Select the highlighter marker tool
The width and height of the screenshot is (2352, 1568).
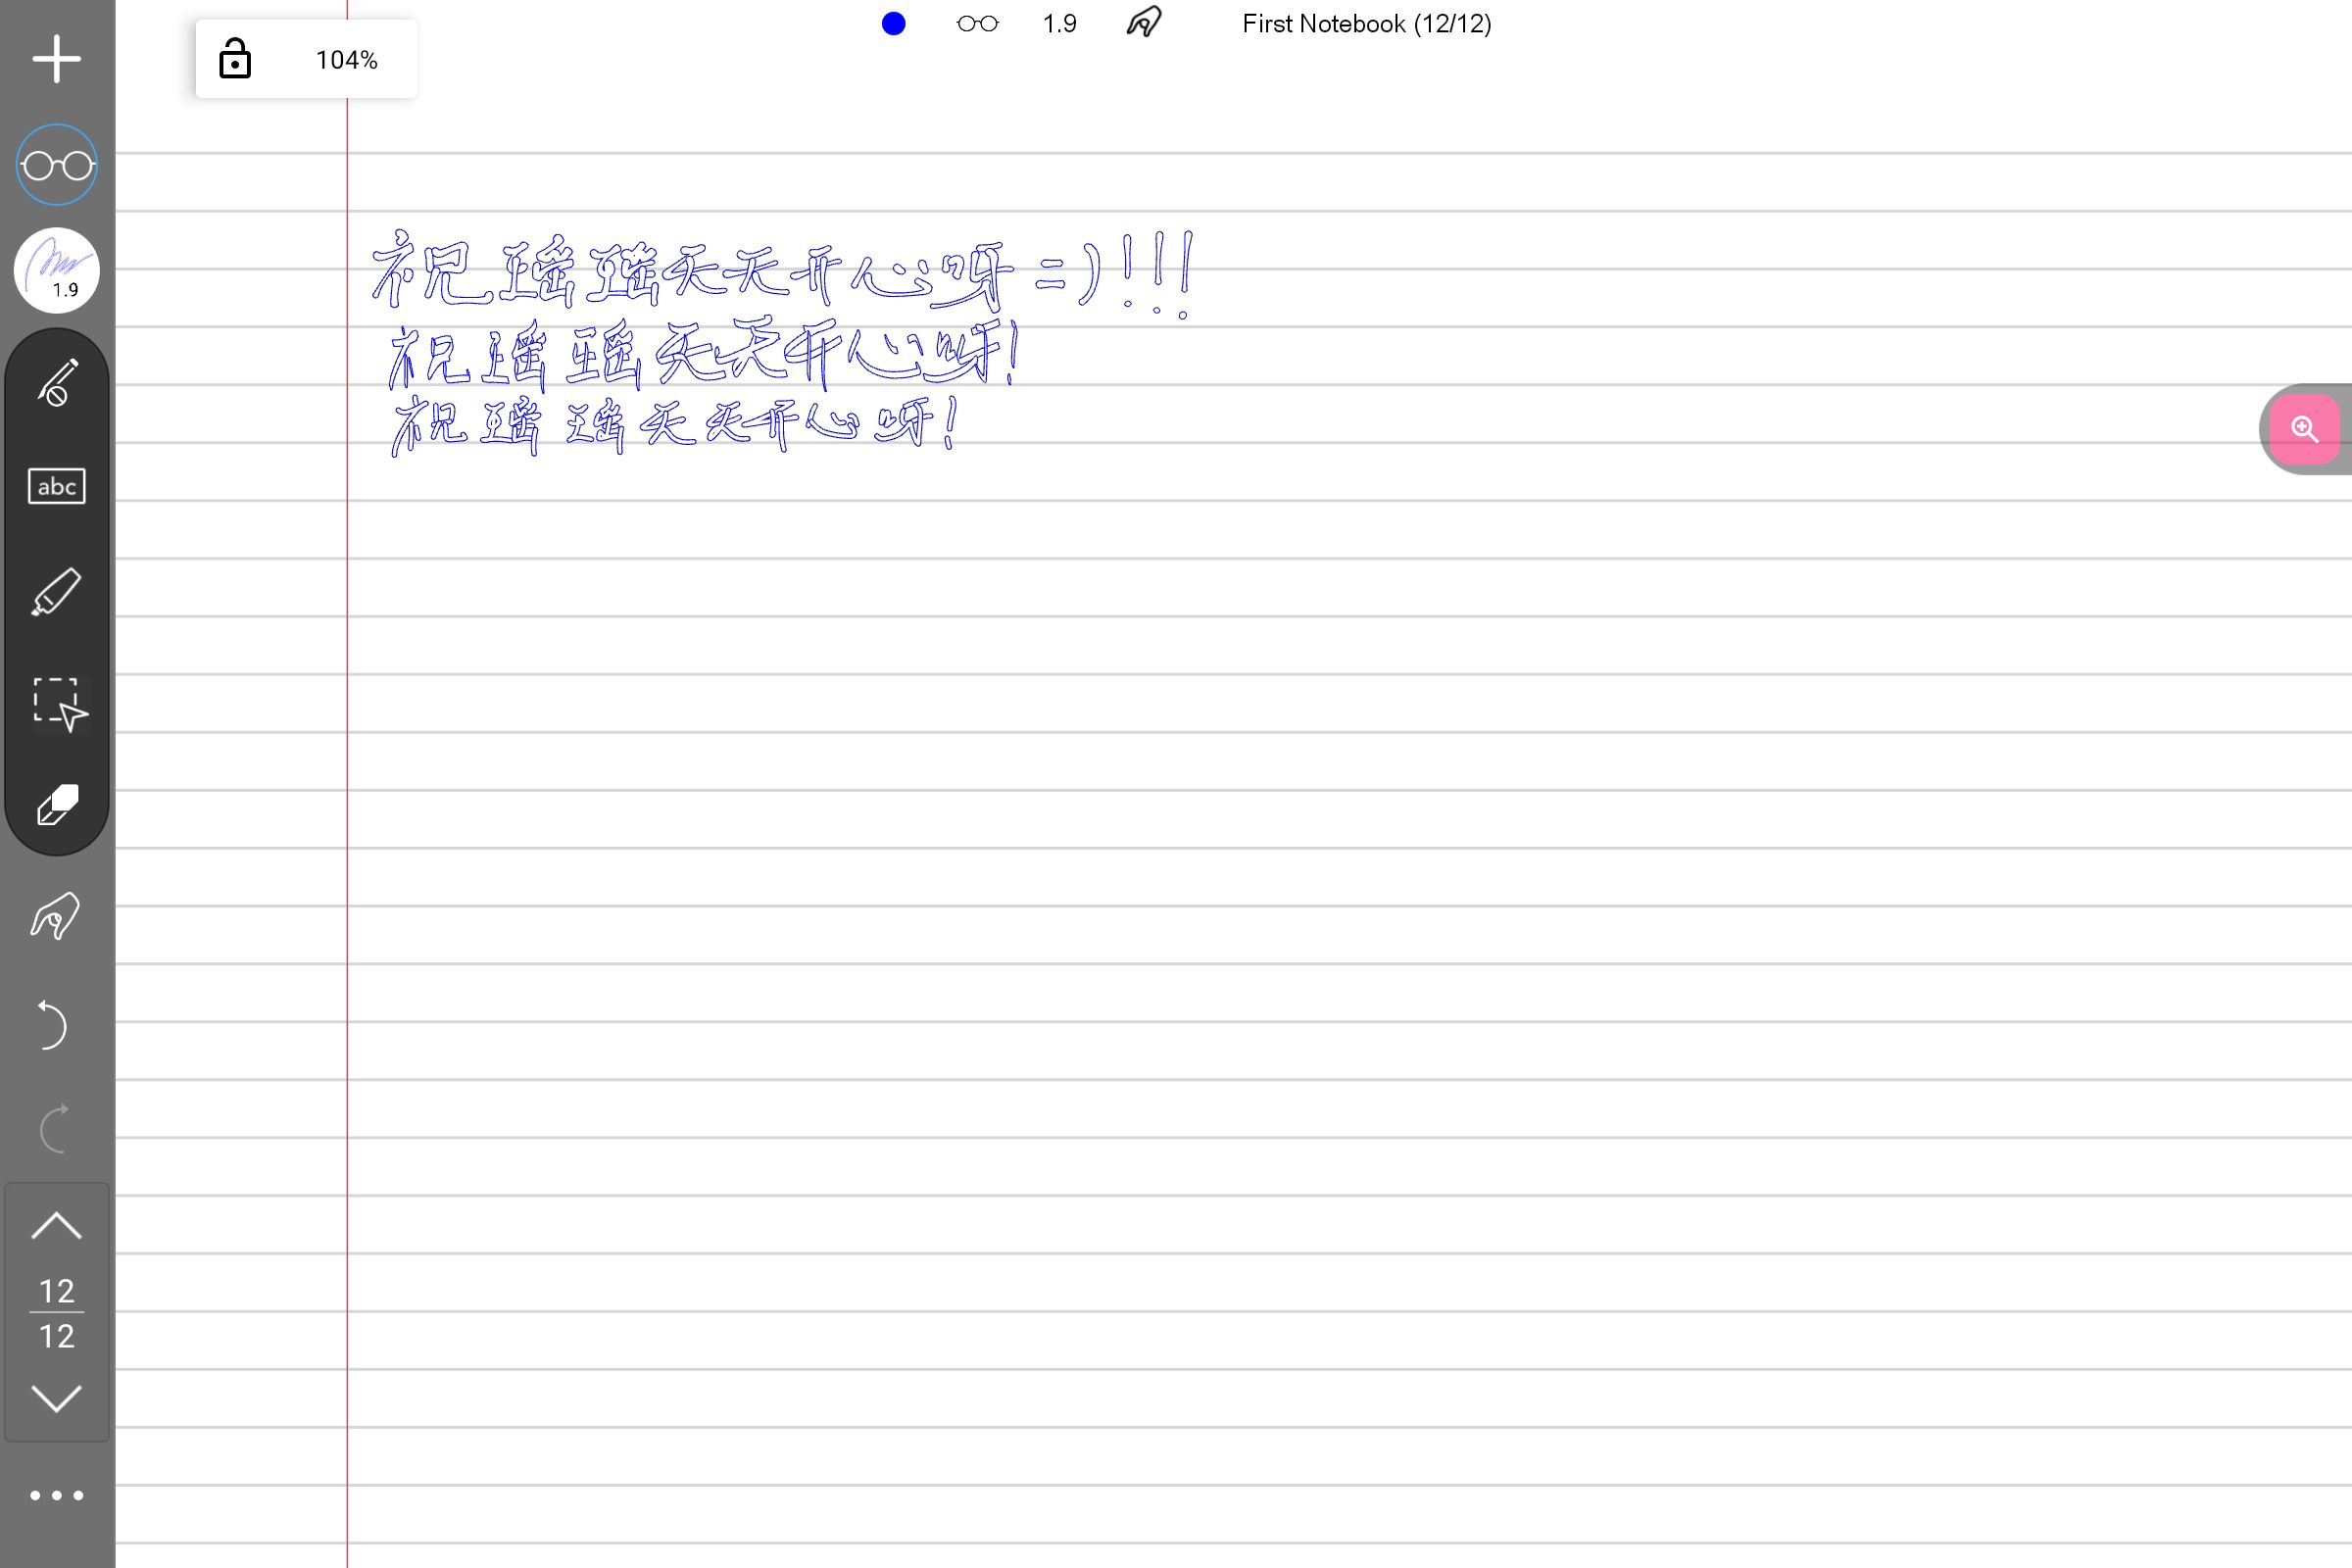coord(57,592)
